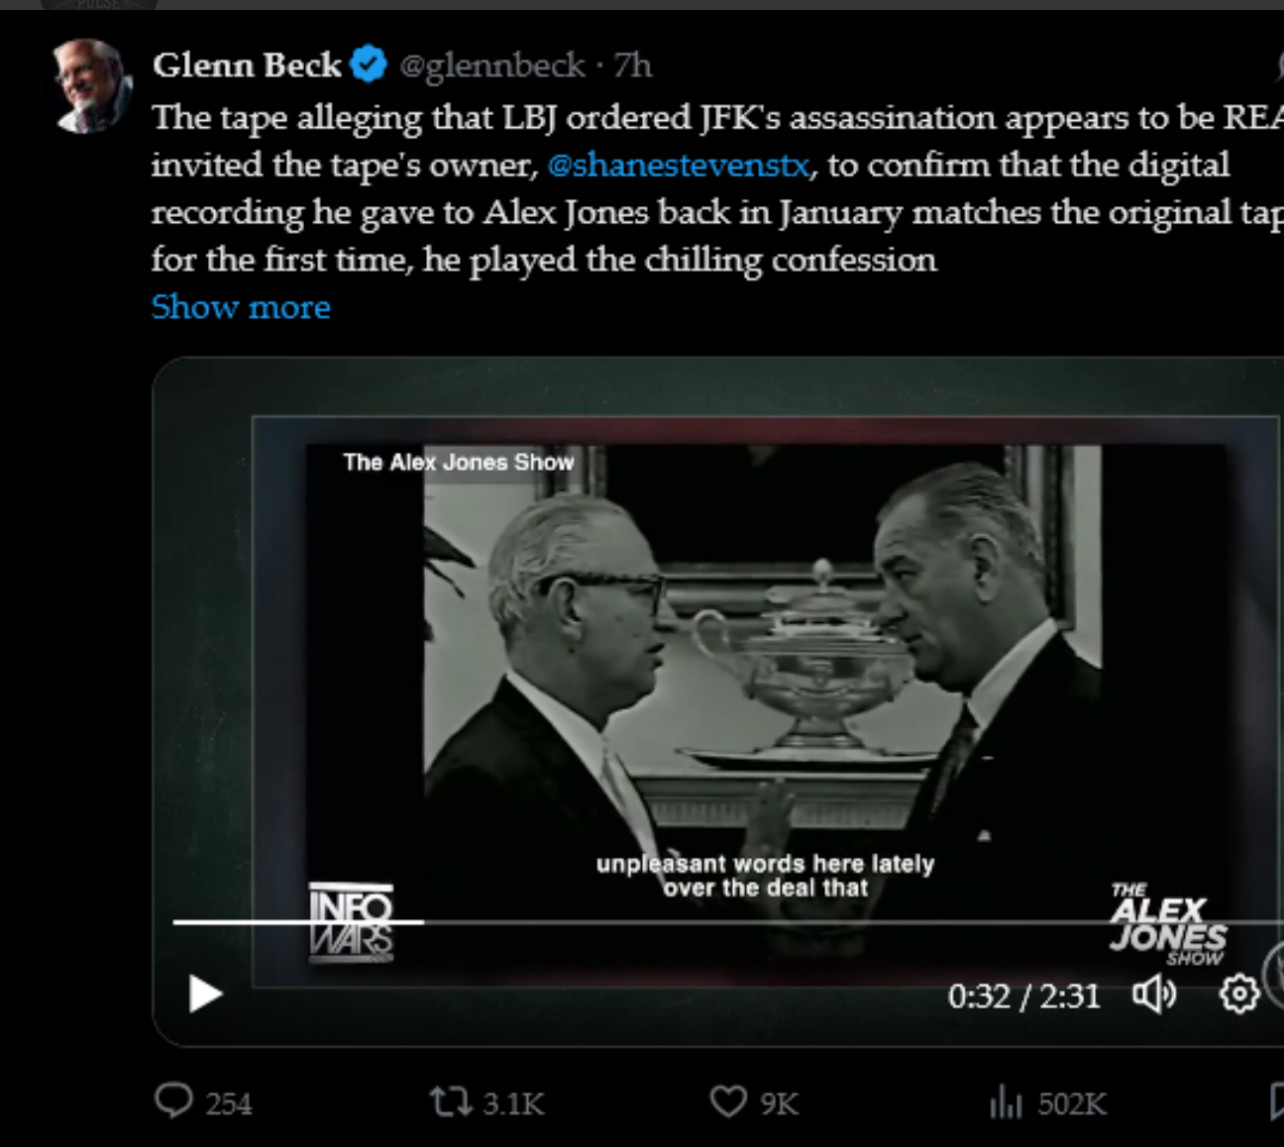Expand tweet text with Show more
The image size is (1284, 1147).
[241, 307]
